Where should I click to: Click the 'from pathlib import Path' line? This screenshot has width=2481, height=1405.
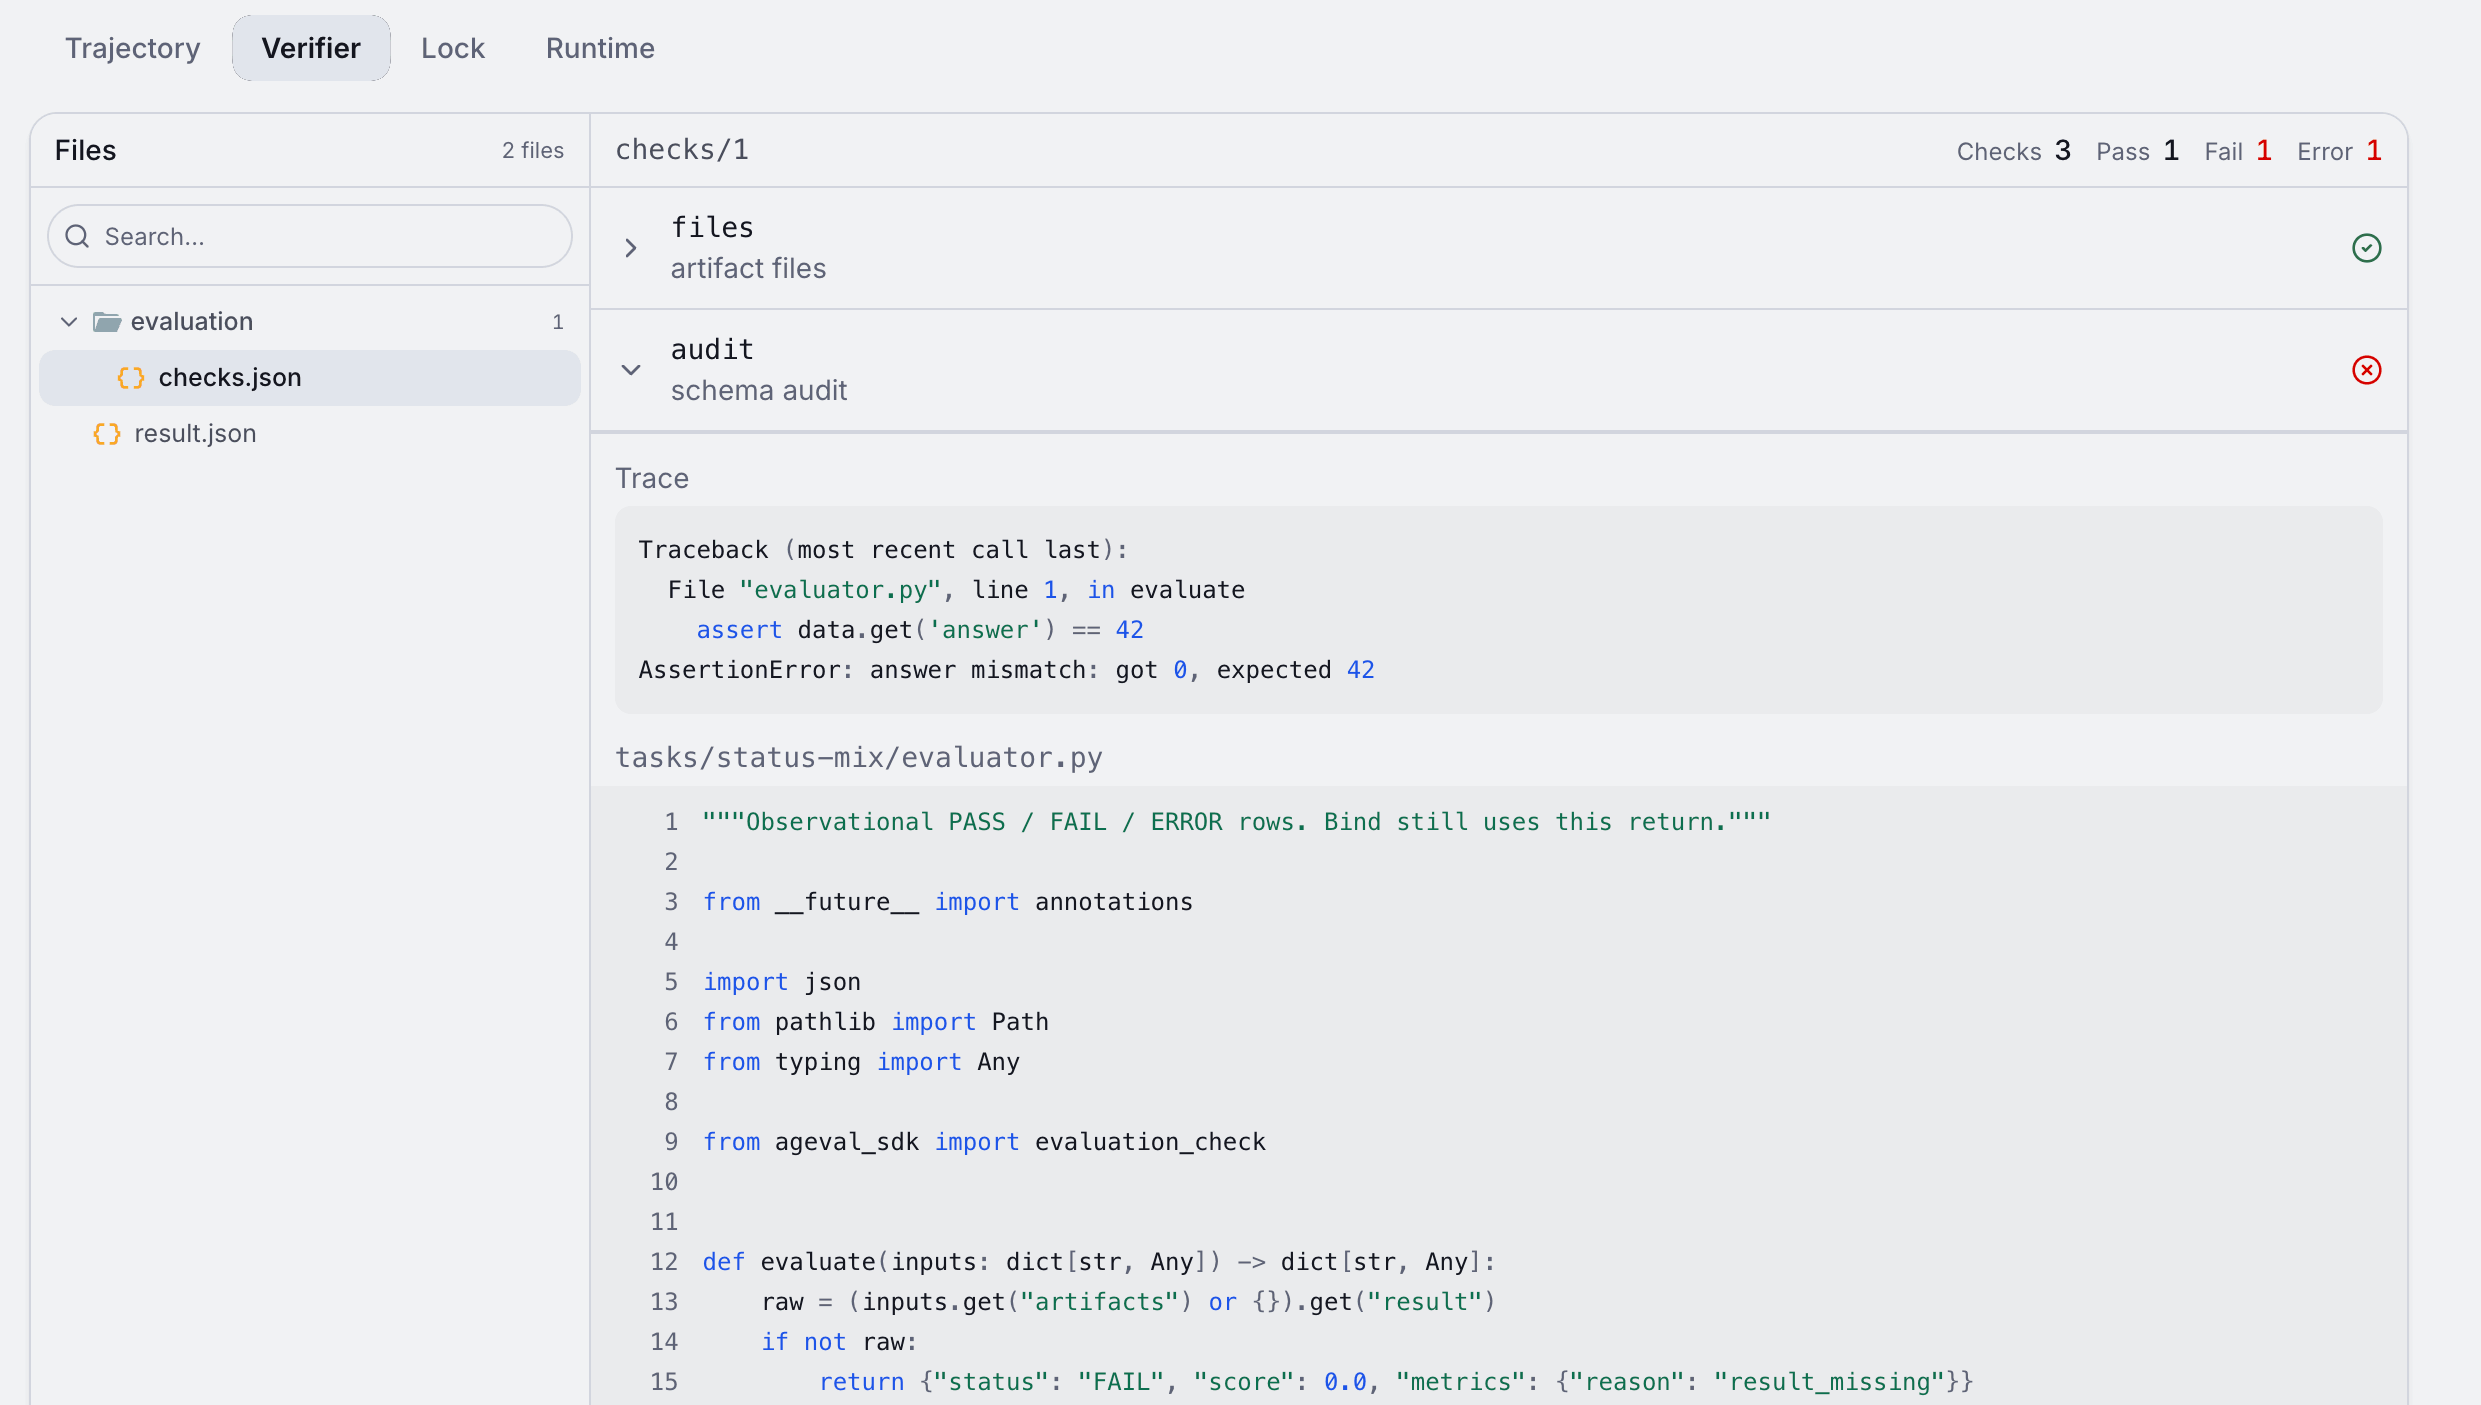(876, 1022)
